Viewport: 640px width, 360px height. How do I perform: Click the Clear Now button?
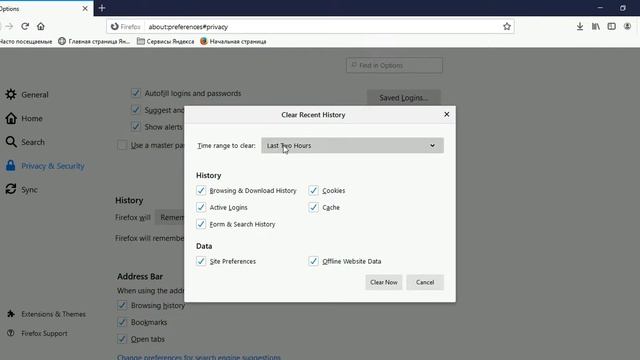(384, 282)
